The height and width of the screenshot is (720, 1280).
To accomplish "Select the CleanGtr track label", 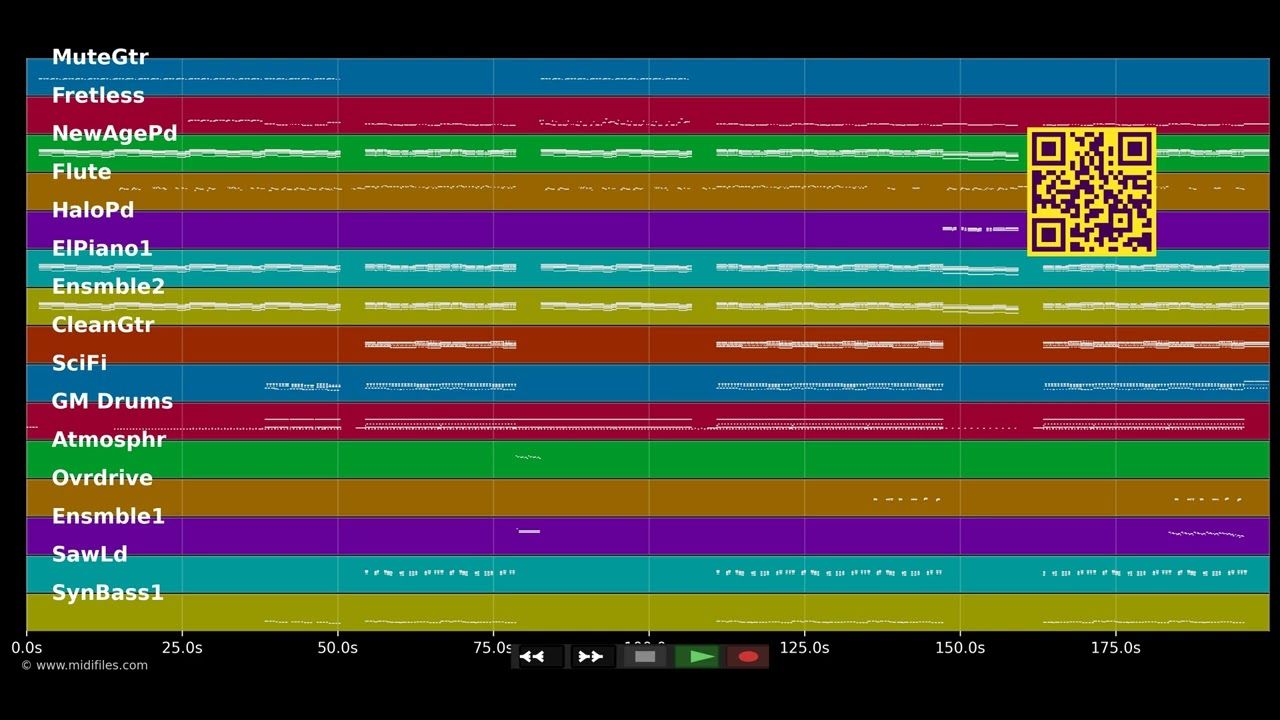I will pyautogui.click(x=103, y=325).
